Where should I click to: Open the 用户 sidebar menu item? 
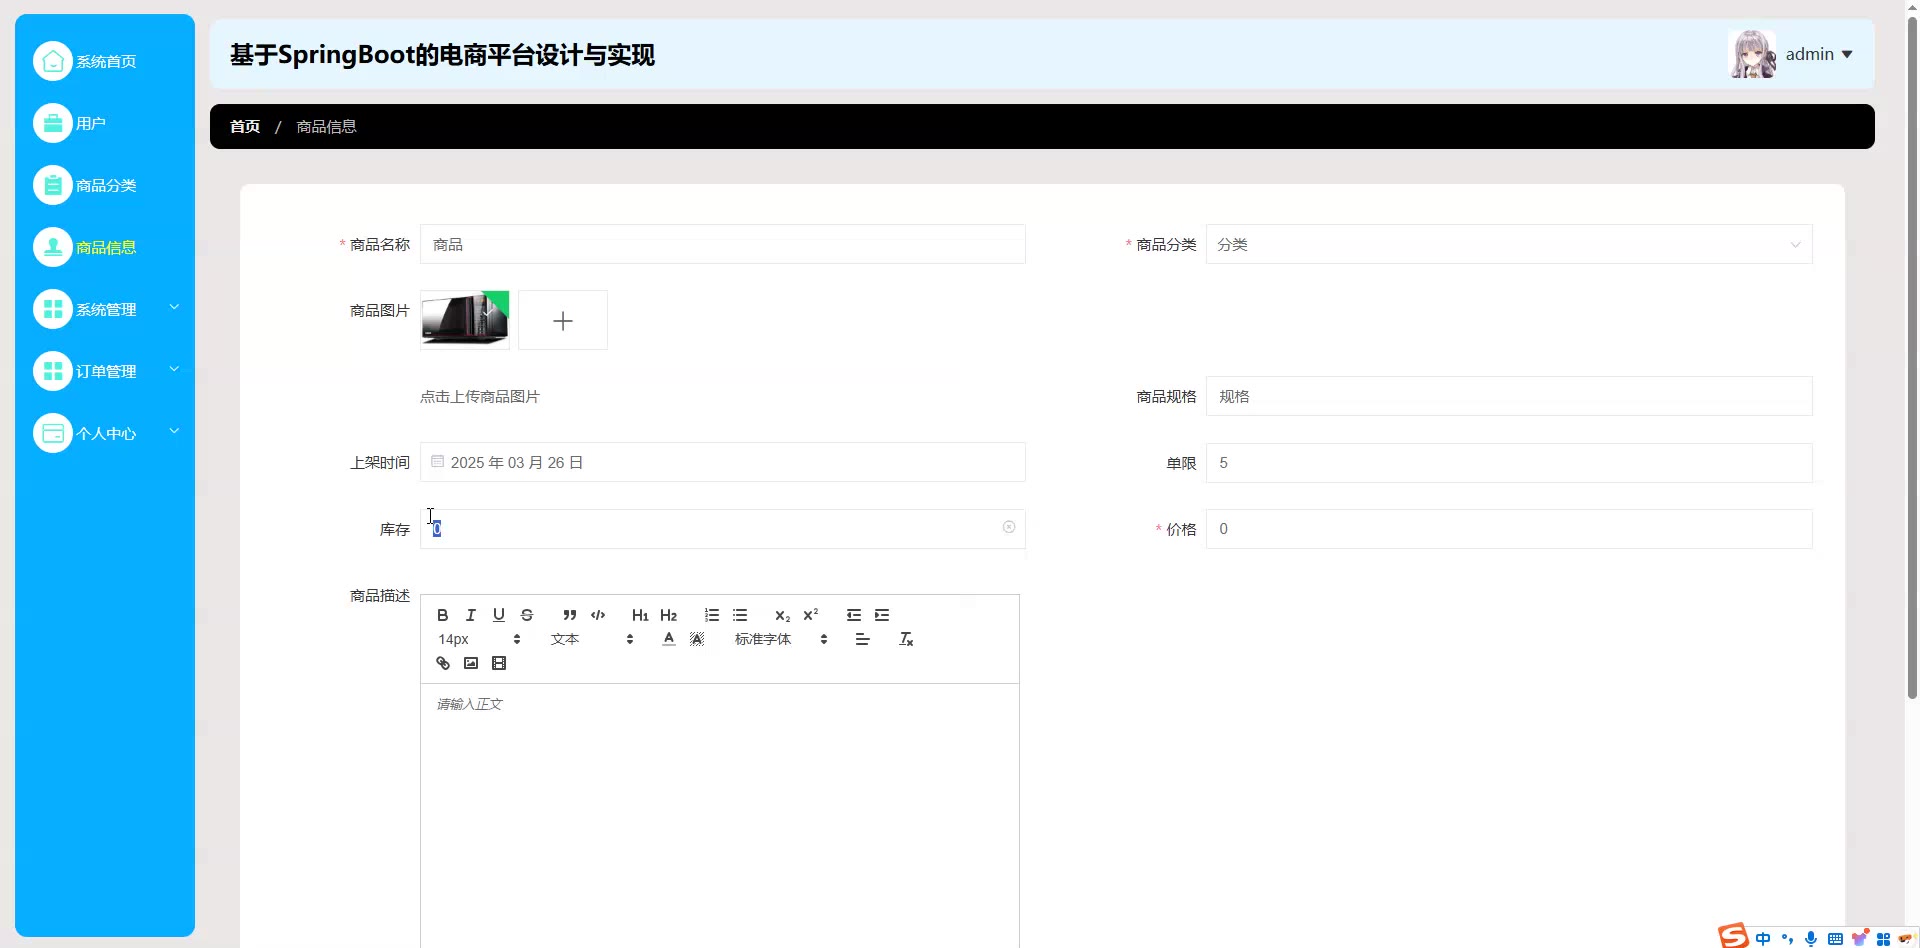[105, 123]
